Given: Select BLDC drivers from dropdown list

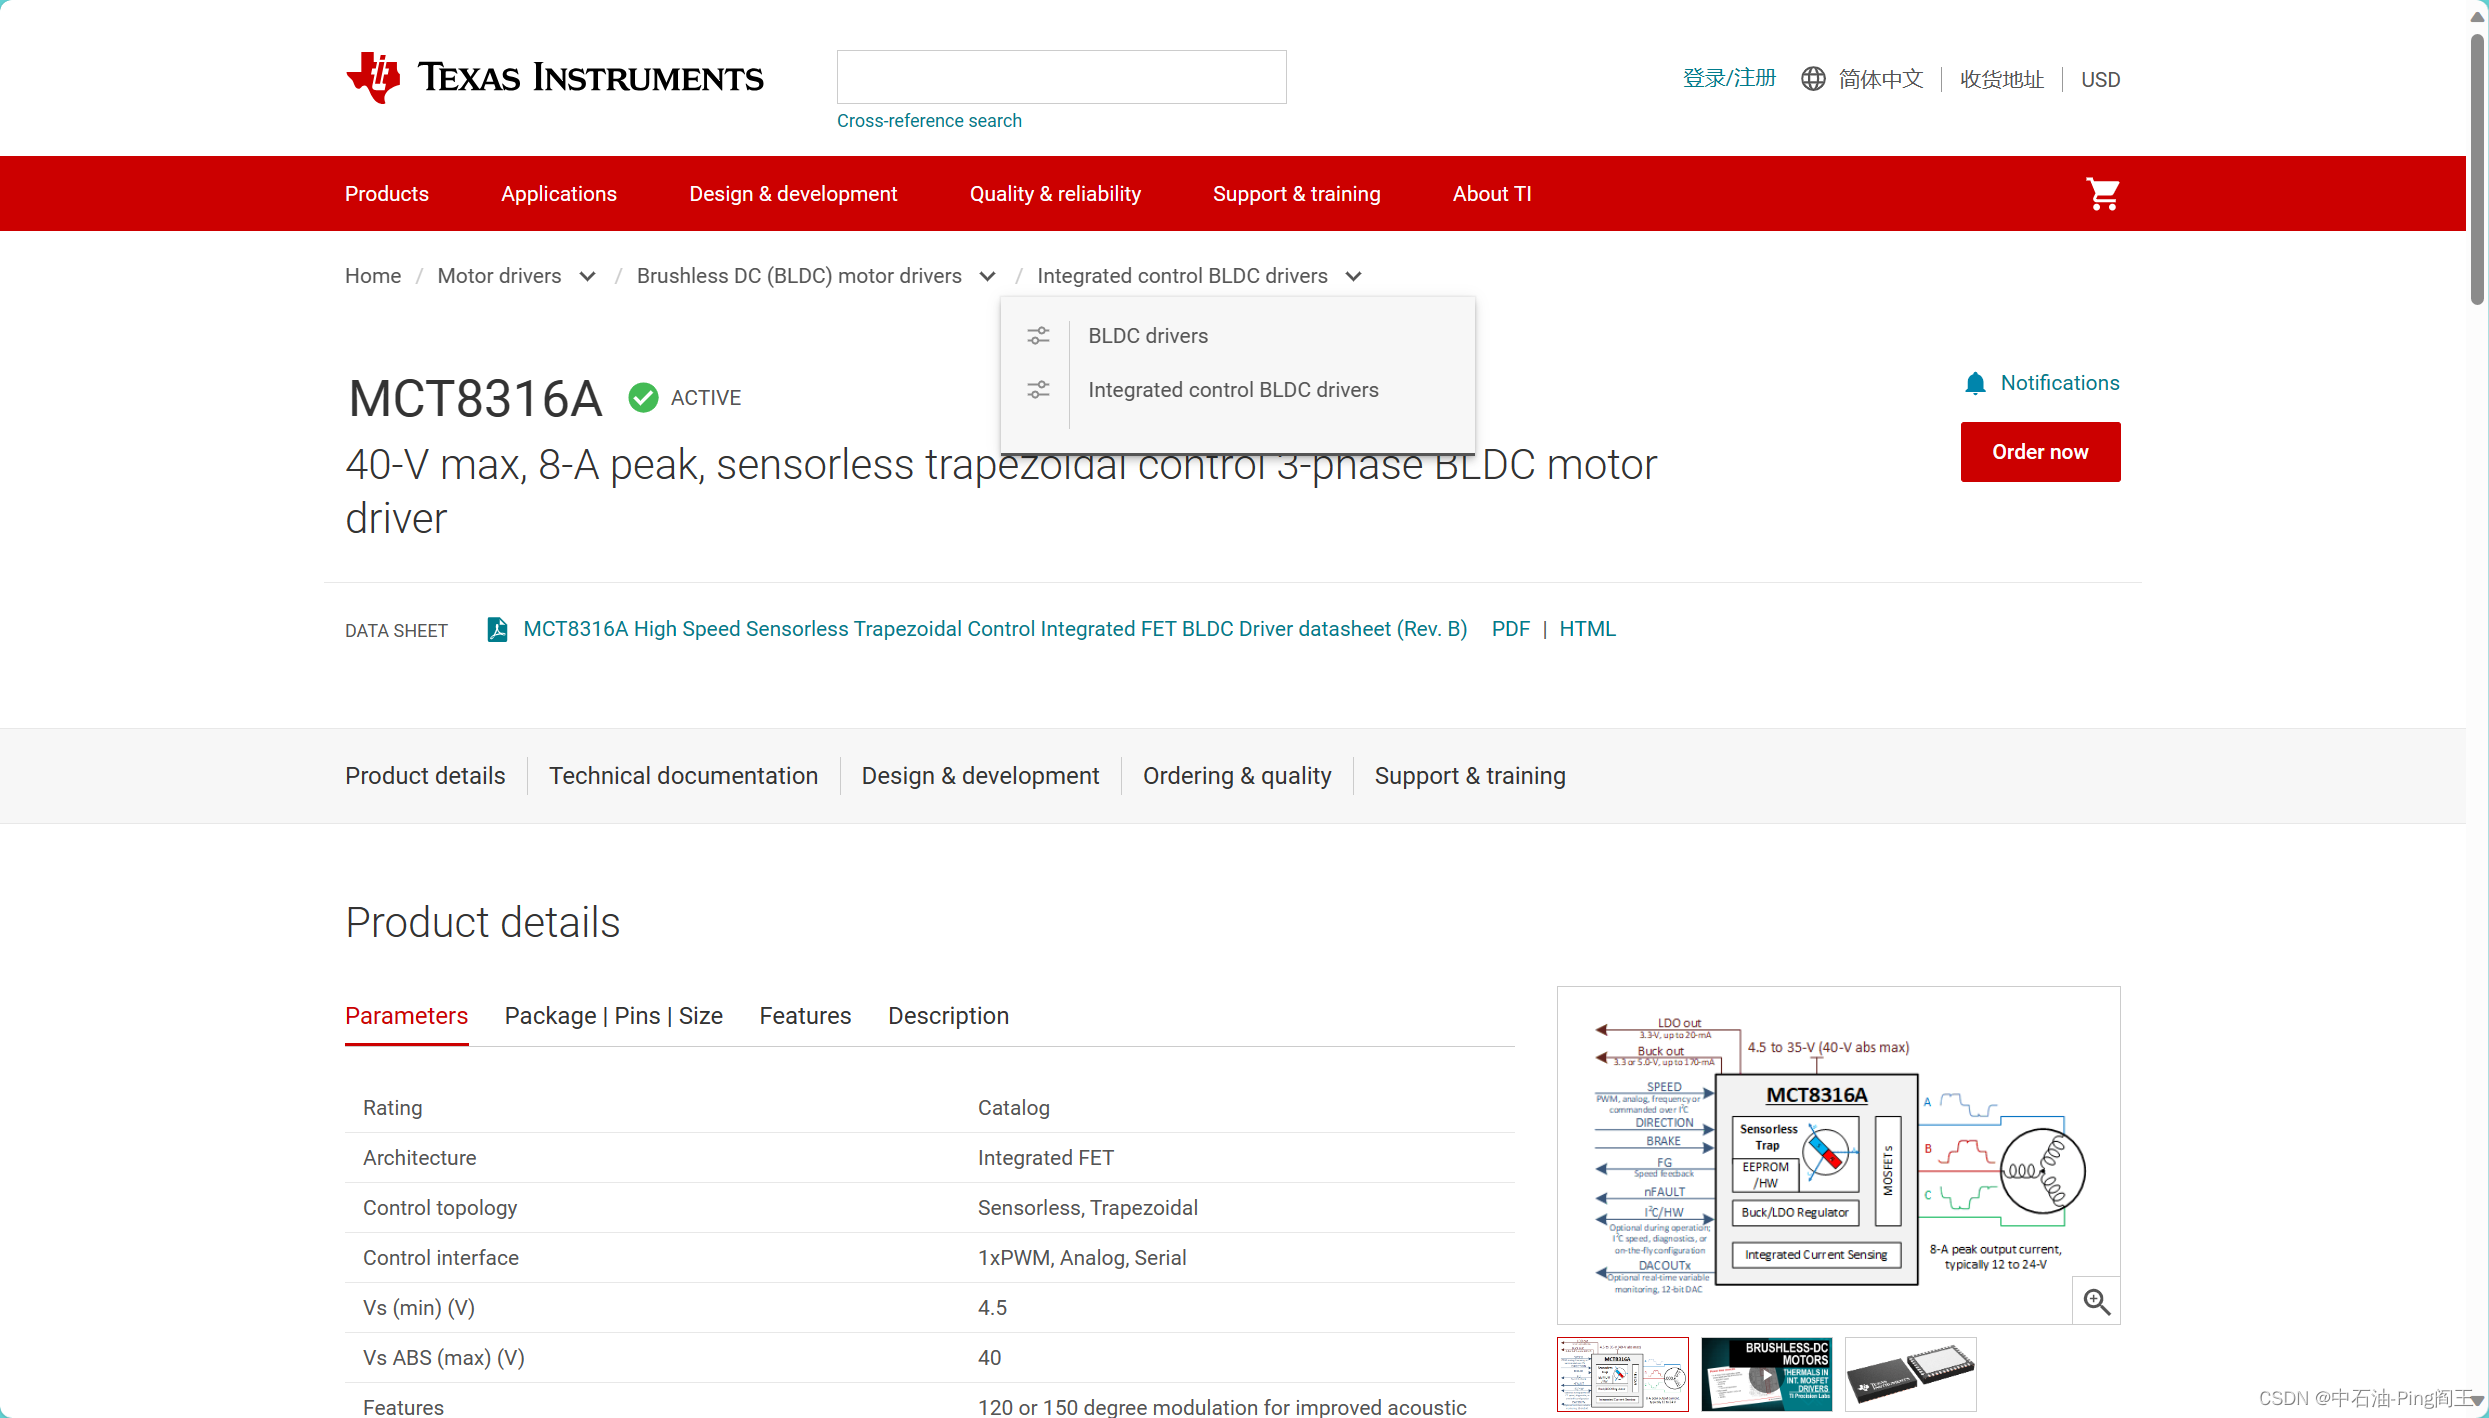Looking at the screenshot, I should coord(1148,336).
